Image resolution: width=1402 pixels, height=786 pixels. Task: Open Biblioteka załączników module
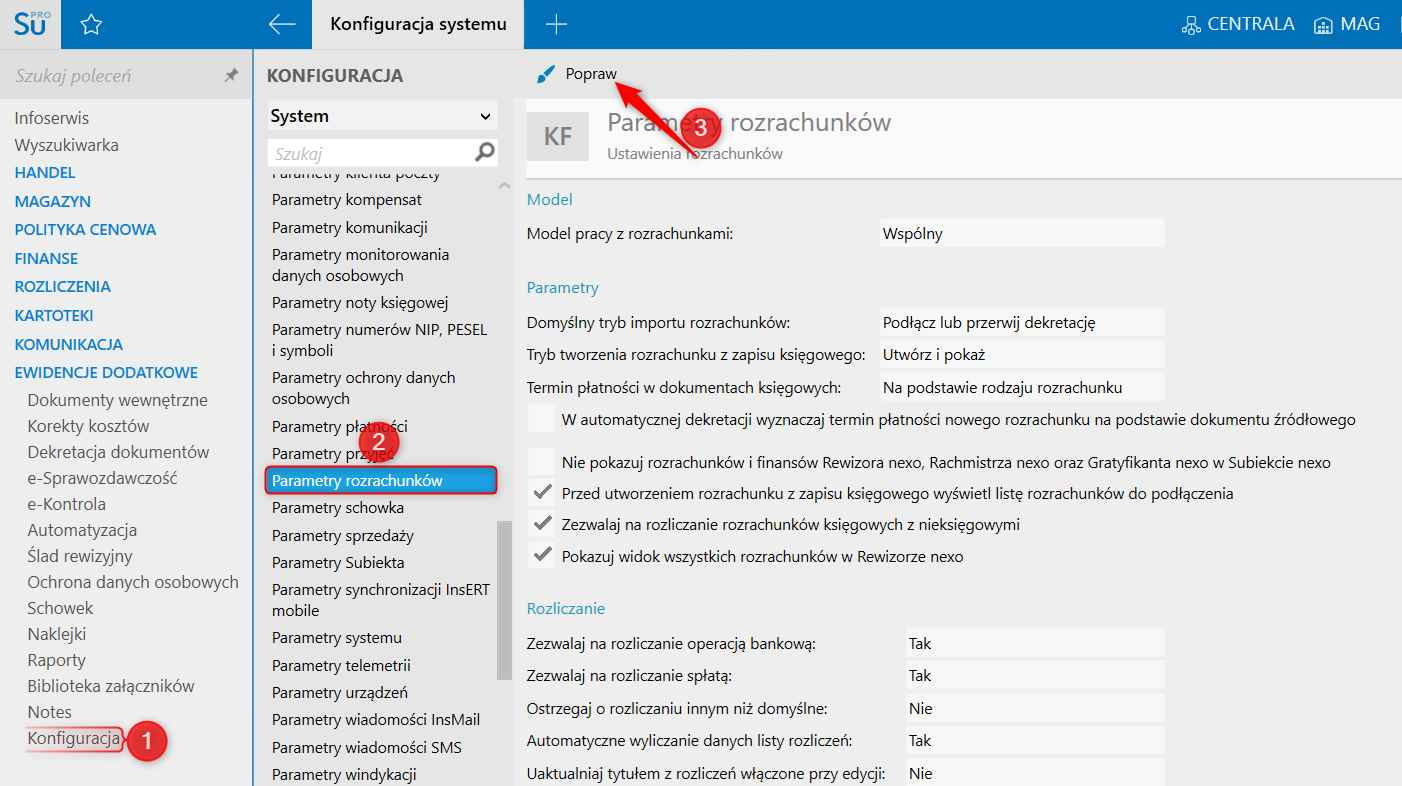click(111, 686)
